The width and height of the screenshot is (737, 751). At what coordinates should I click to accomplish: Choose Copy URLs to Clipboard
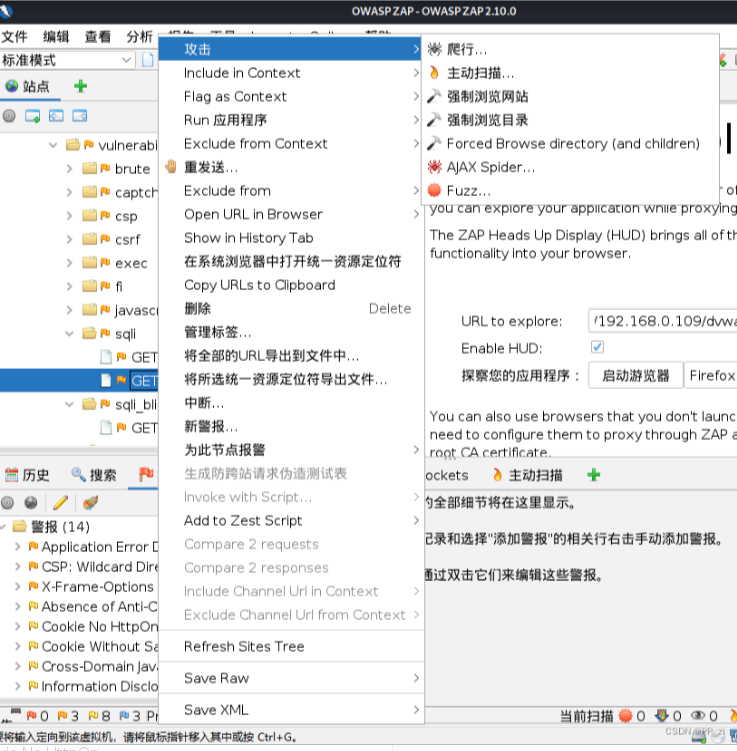click(x=290, y=285)
